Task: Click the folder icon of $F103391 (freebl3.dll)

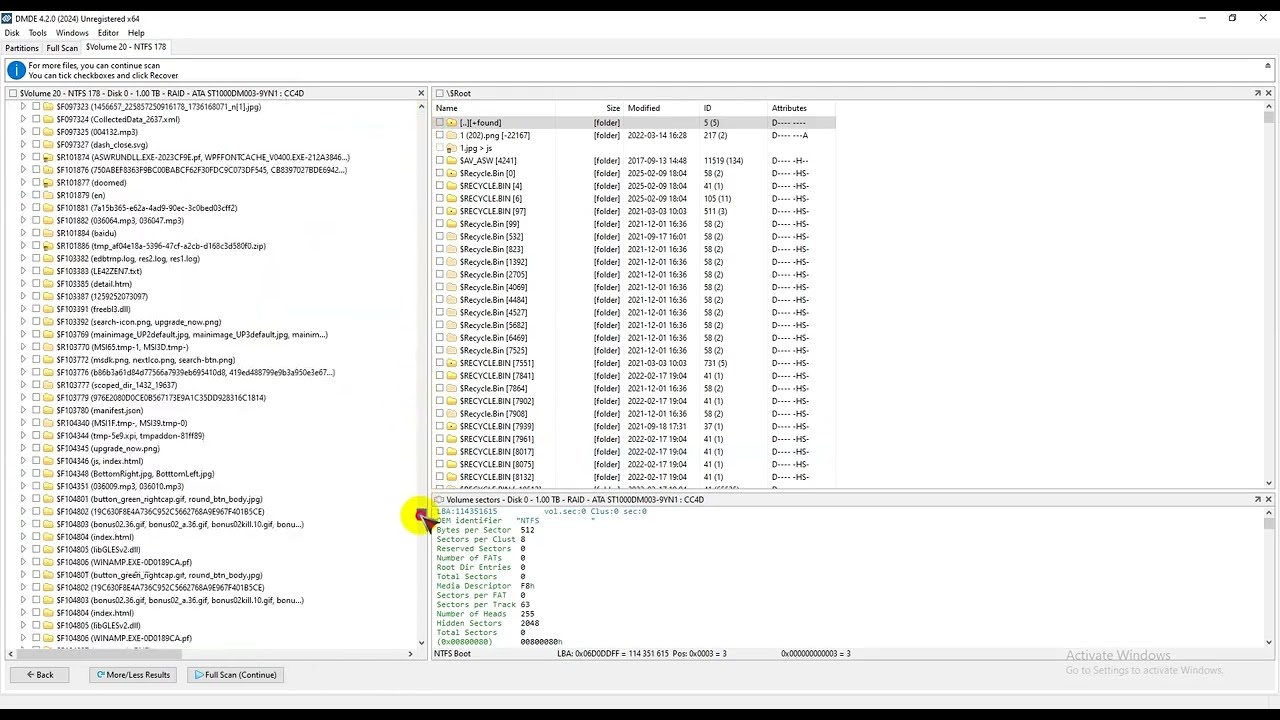Action: click(48, 309)
